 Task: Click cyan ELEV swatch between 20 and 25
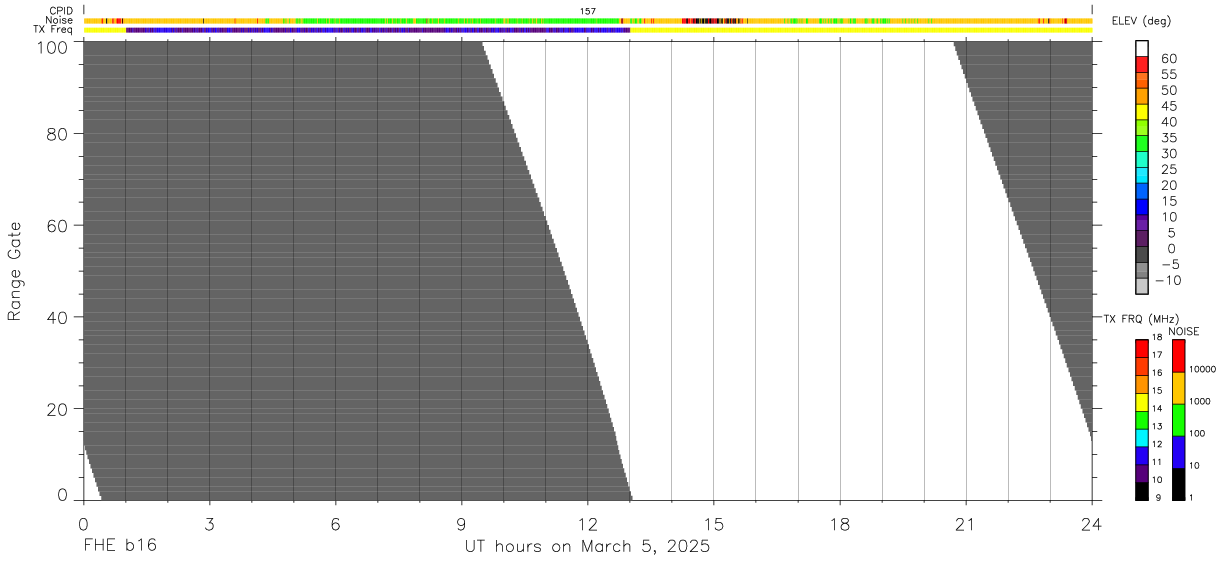1142,177
